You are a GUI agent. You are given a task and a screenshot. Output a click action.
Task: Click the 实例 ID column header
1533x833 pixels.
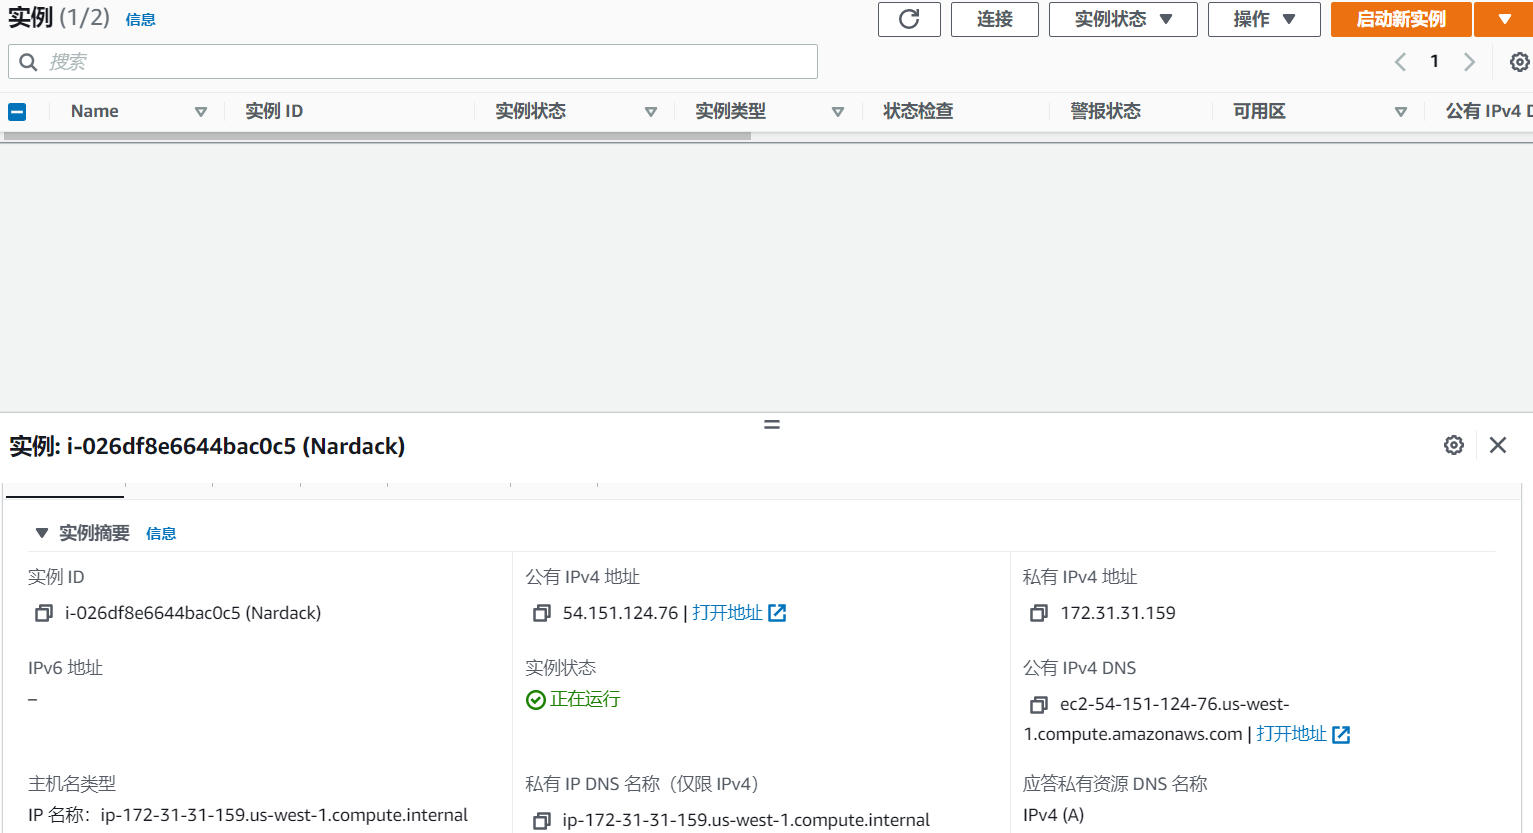click(x=274, y=111)
